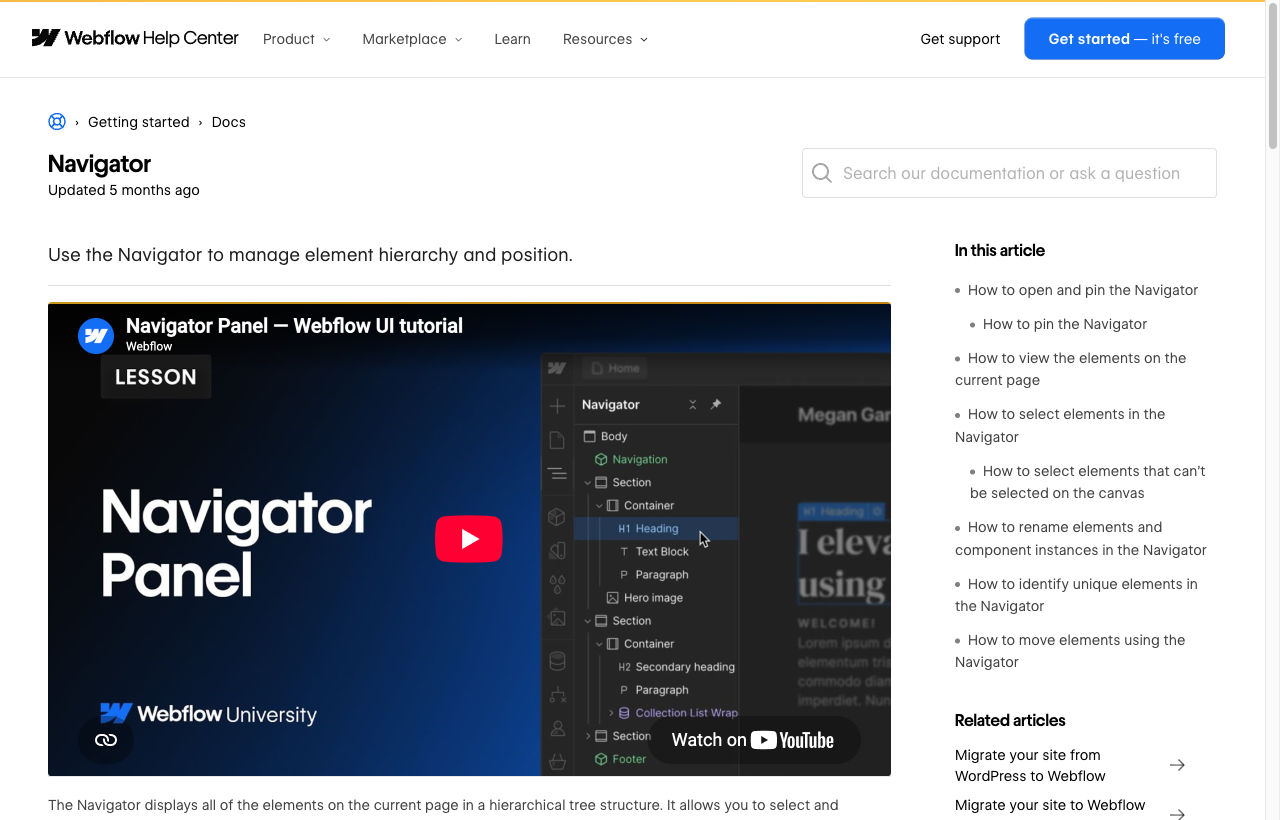Jump to selecting elements that can't be selected
Screen dimensions: 1280x820
tap(1087, 482)
